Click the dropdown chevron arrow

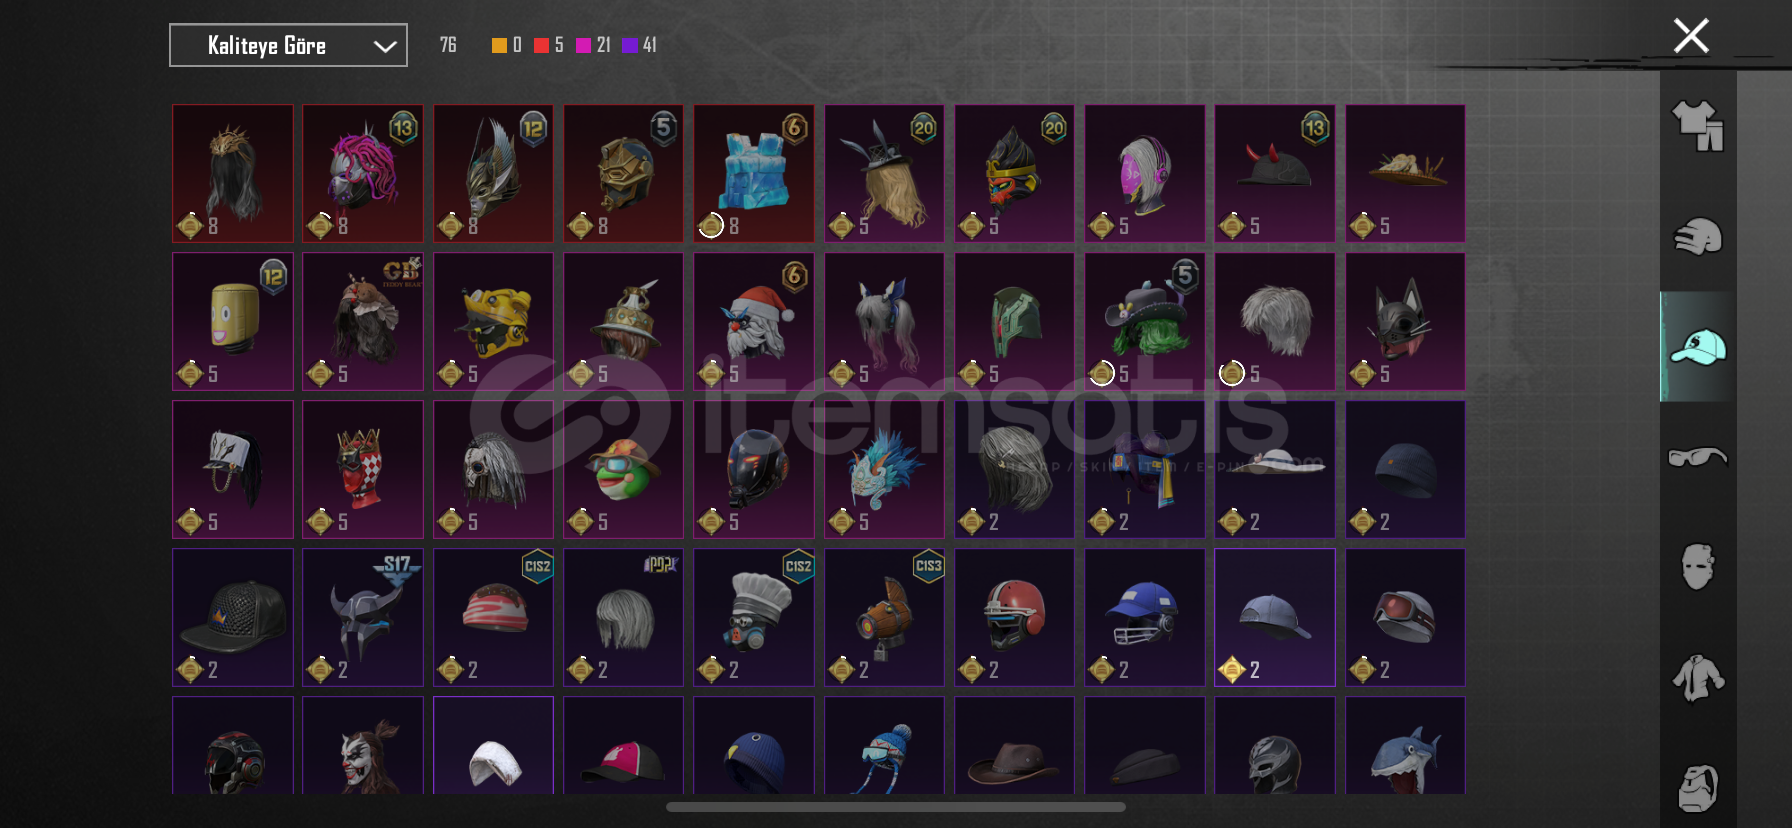pos(385,46)
